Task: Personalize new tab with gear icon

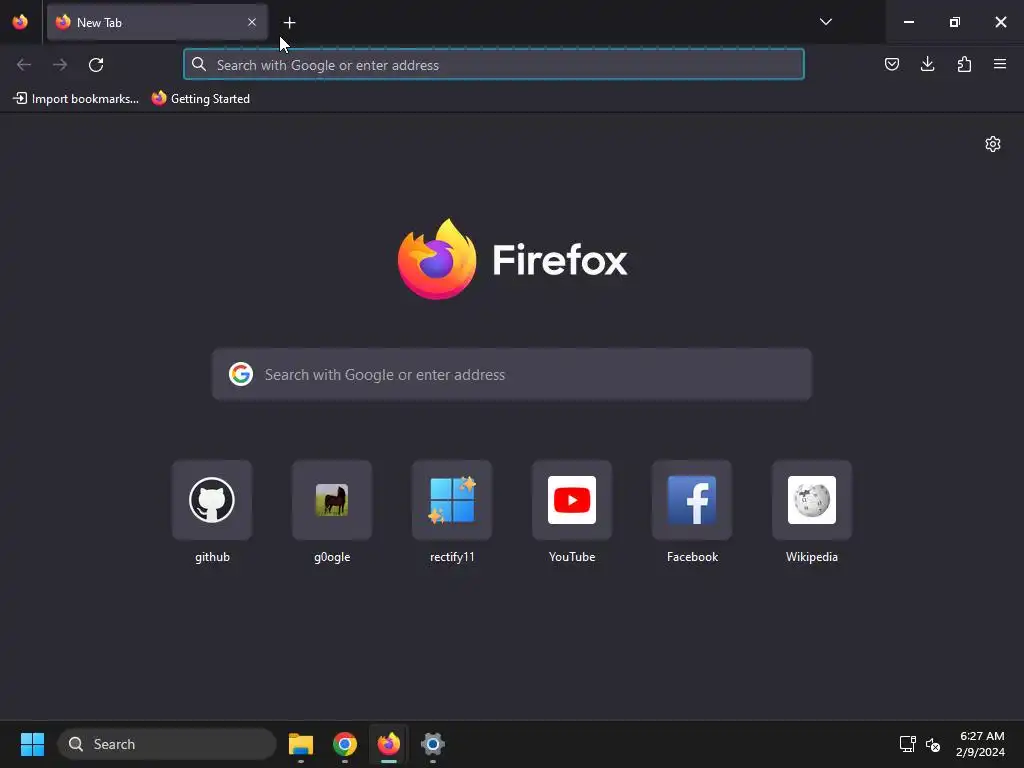Action: pos(993,144)
